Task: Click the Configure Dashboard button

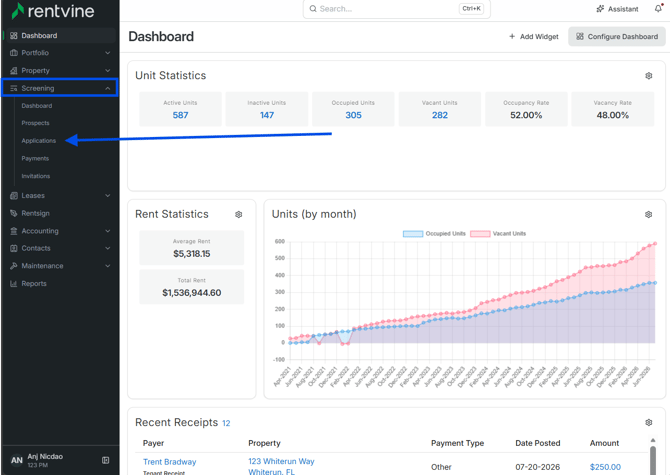Action: [617, 37]
